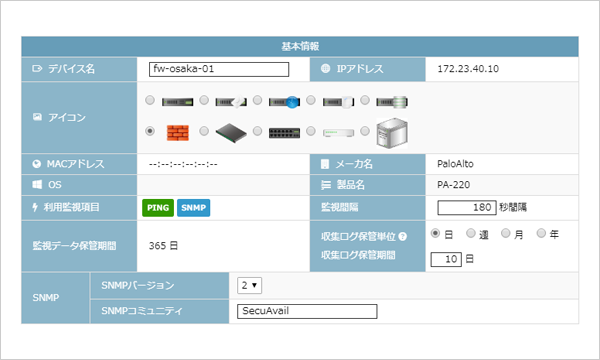Image resolution: width=600 pixels, height=360 pixels.
Task: Select the network switch icon radio
Action: coord(258,131)
